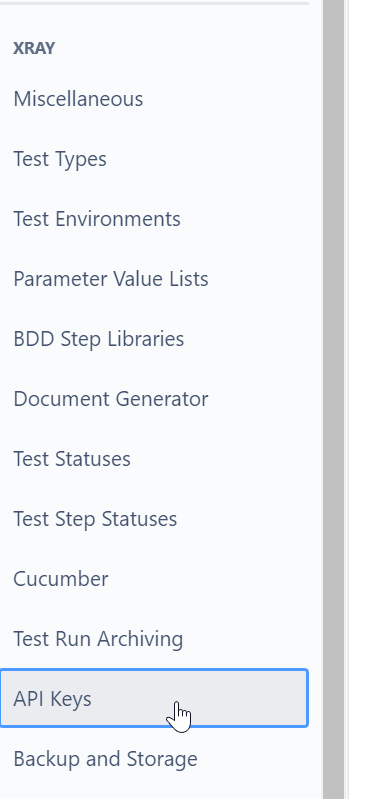Viewport: 368px width, 799px height.
Task: Click the sidebar vertical scrollbar
Action: pyautogui.click(x=333, y=400)
